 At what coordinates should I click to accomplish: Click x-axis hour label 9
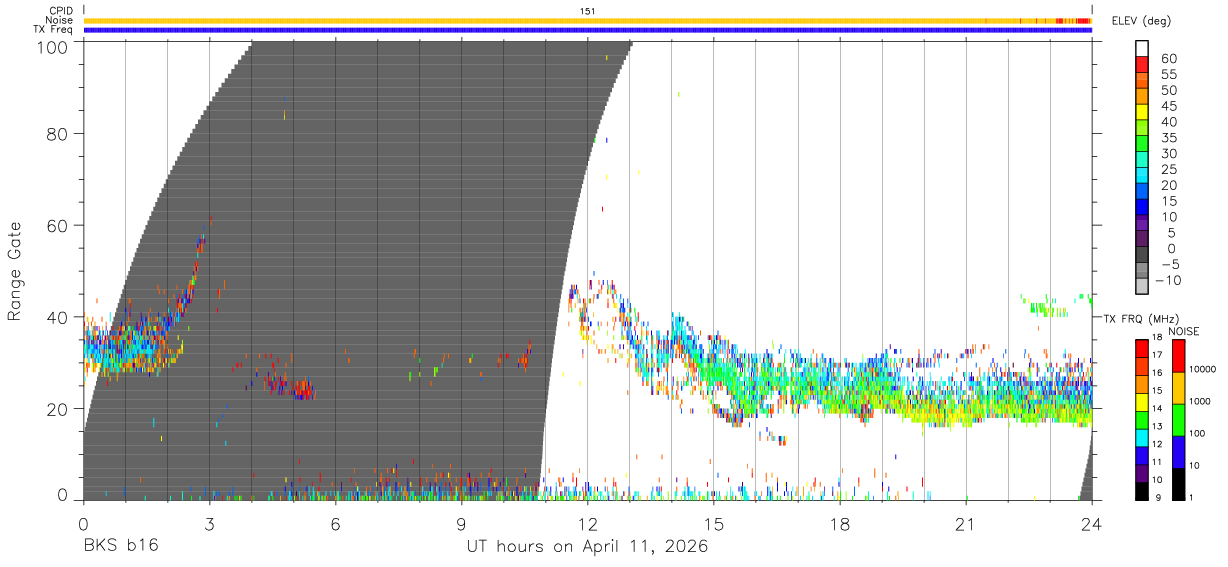click(461, 523)
